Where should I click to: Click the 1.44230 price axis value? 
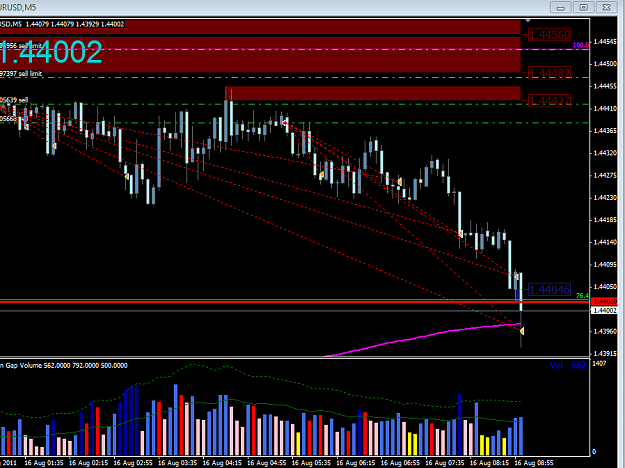[x=605, y=198]
